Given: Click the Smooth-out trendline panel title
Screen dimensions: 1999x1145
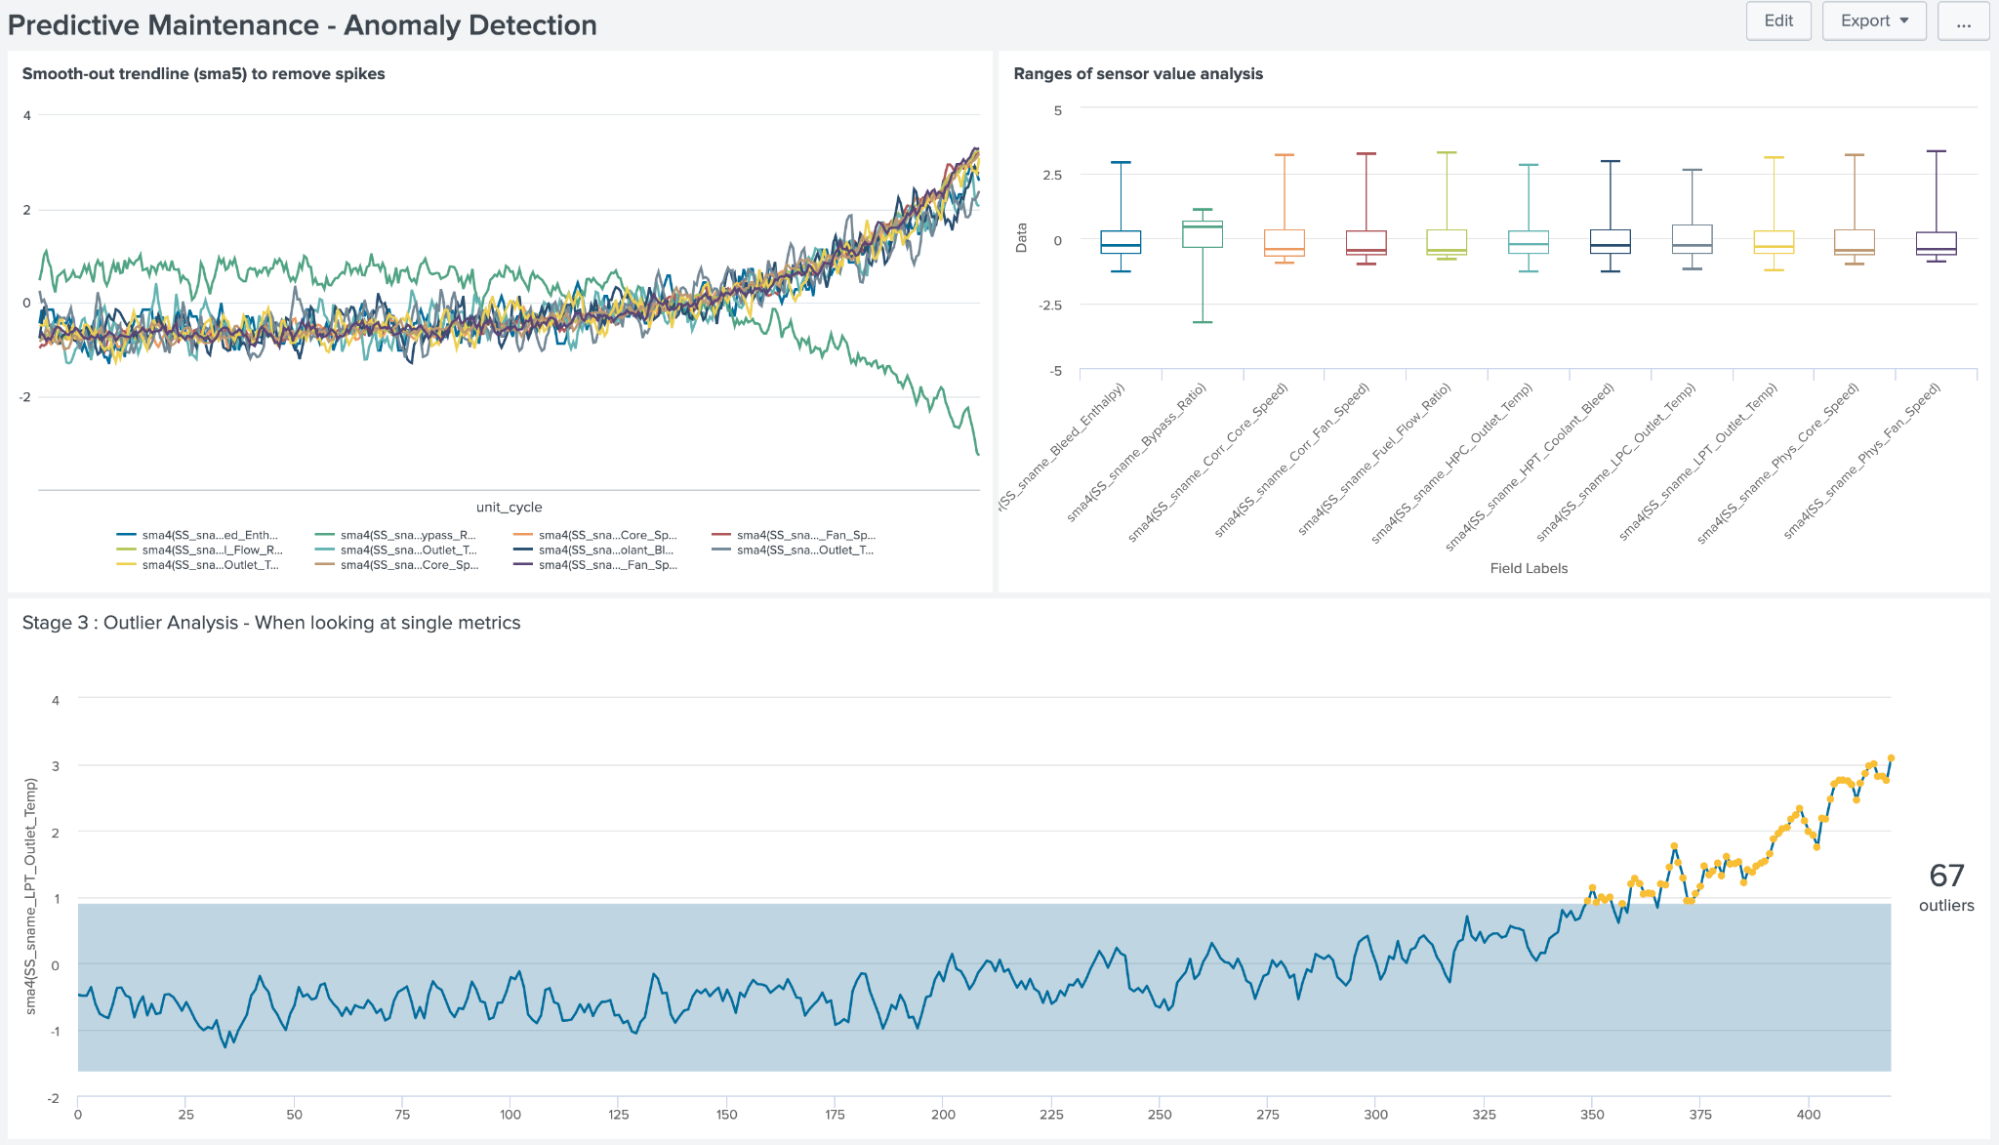Looking at the screenshot, I should [203, 74].
